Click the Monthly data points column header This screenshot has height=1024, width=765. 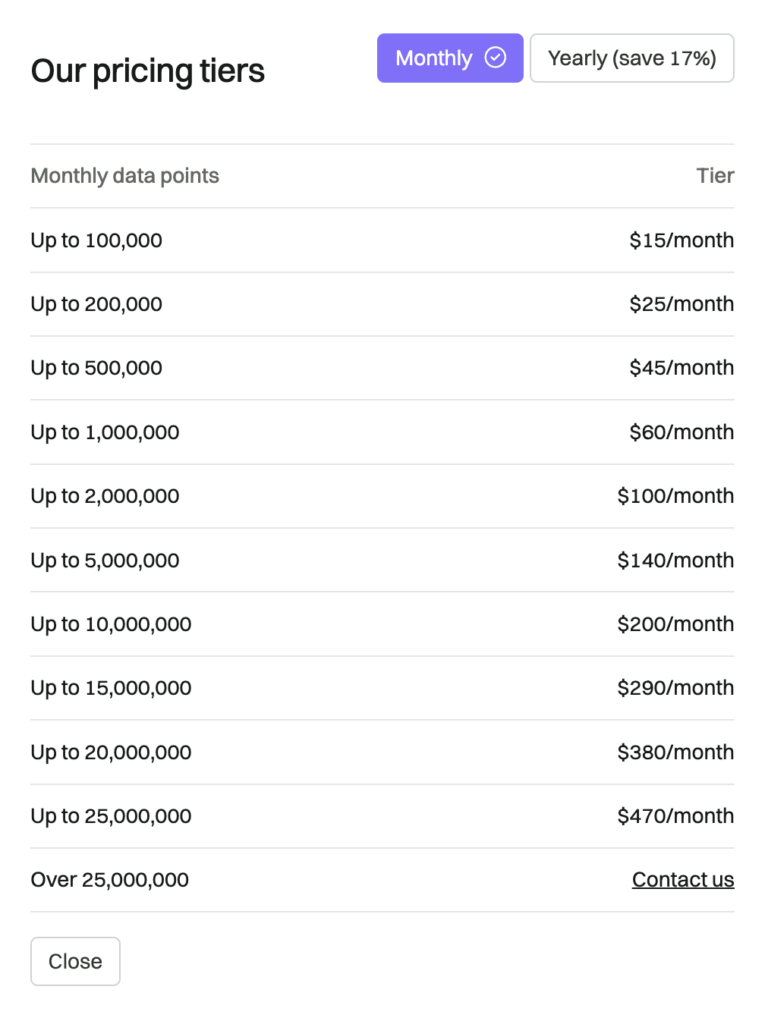[x=125, y=176]
